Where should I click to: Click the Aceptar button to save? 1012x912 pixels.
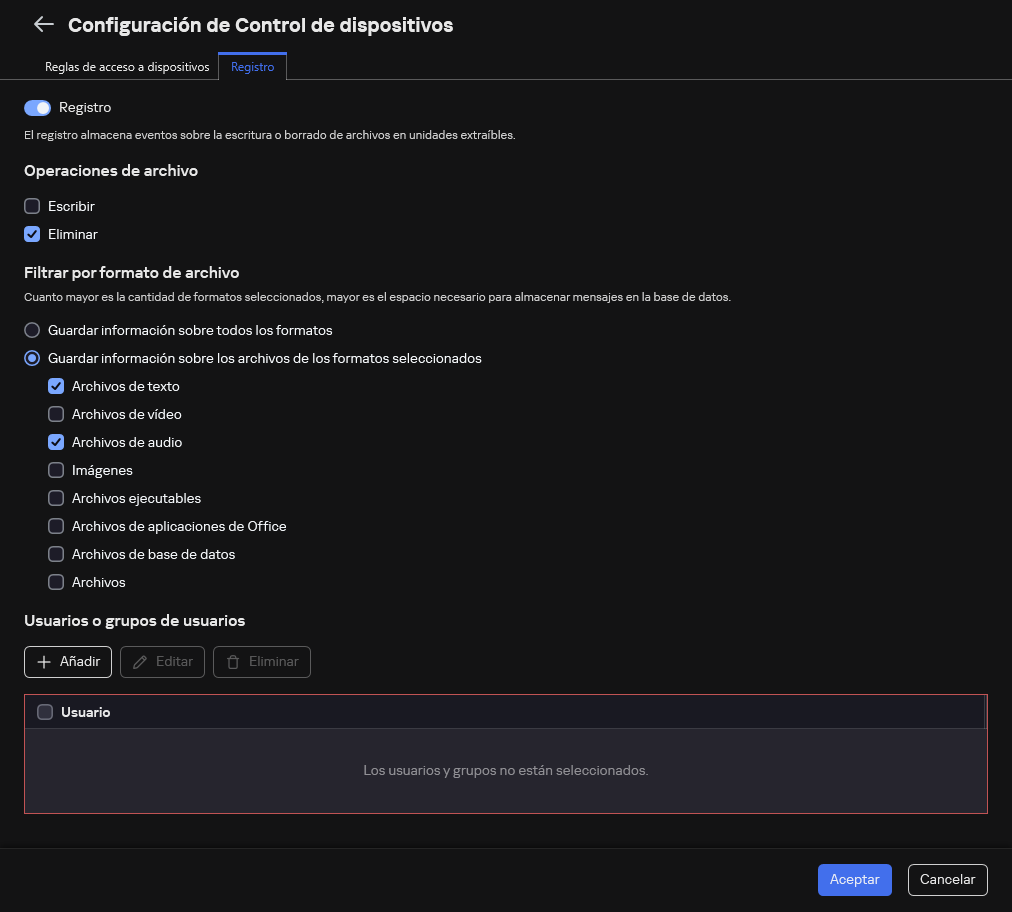854,880
